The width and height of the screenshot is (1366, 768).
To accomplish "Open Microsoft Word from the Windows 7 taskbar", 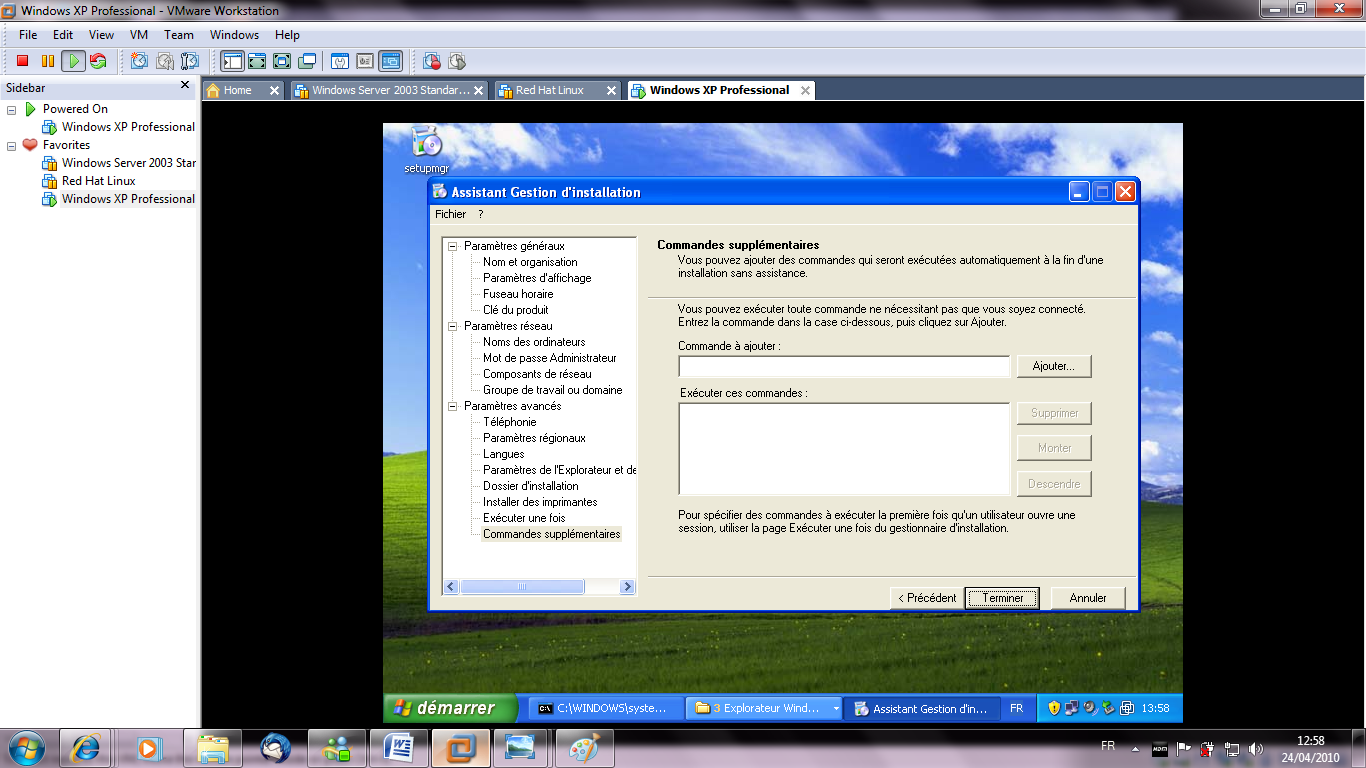I will point(398,748).
